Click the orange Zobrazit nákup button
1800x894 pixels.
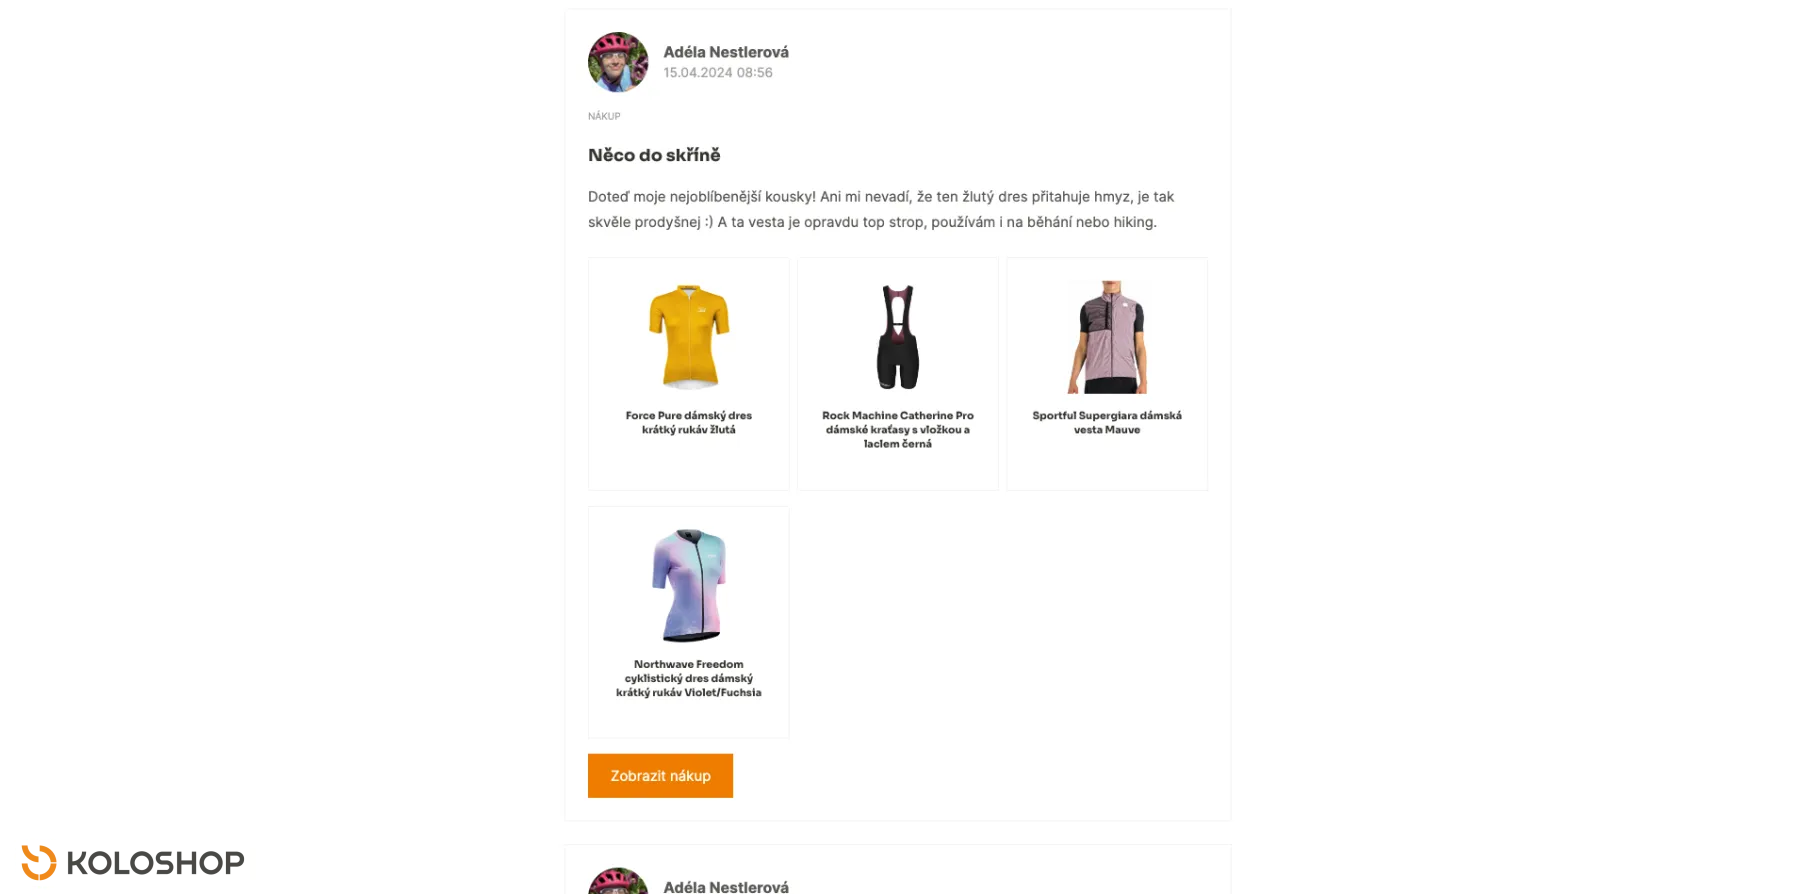click(660, 776)
